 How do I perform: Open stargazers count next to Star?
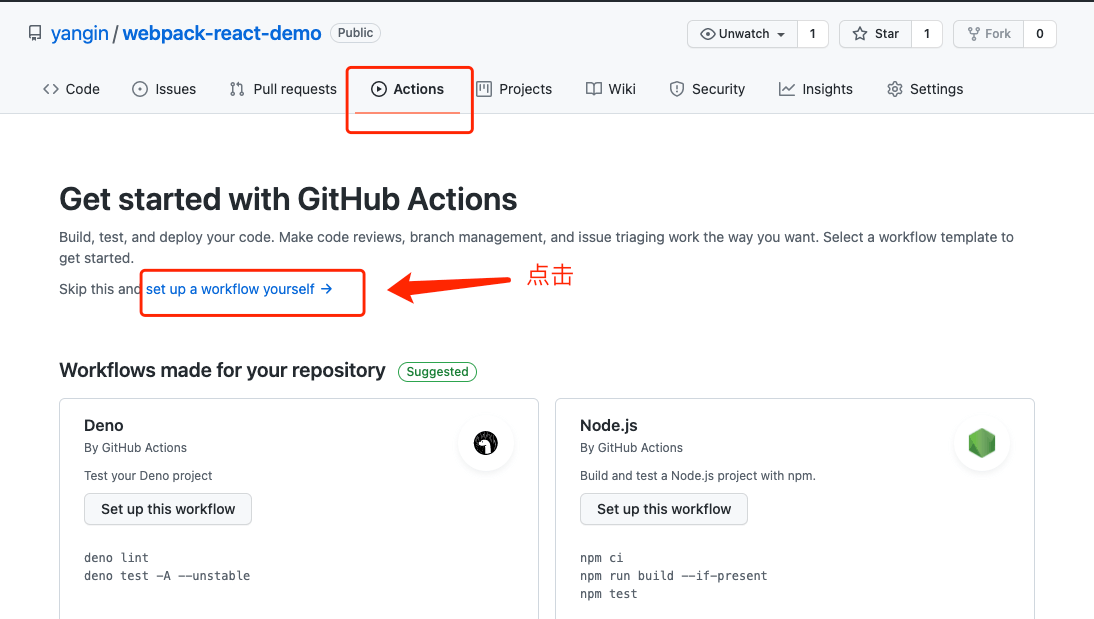pyautogui.click(x=927, y=34)
